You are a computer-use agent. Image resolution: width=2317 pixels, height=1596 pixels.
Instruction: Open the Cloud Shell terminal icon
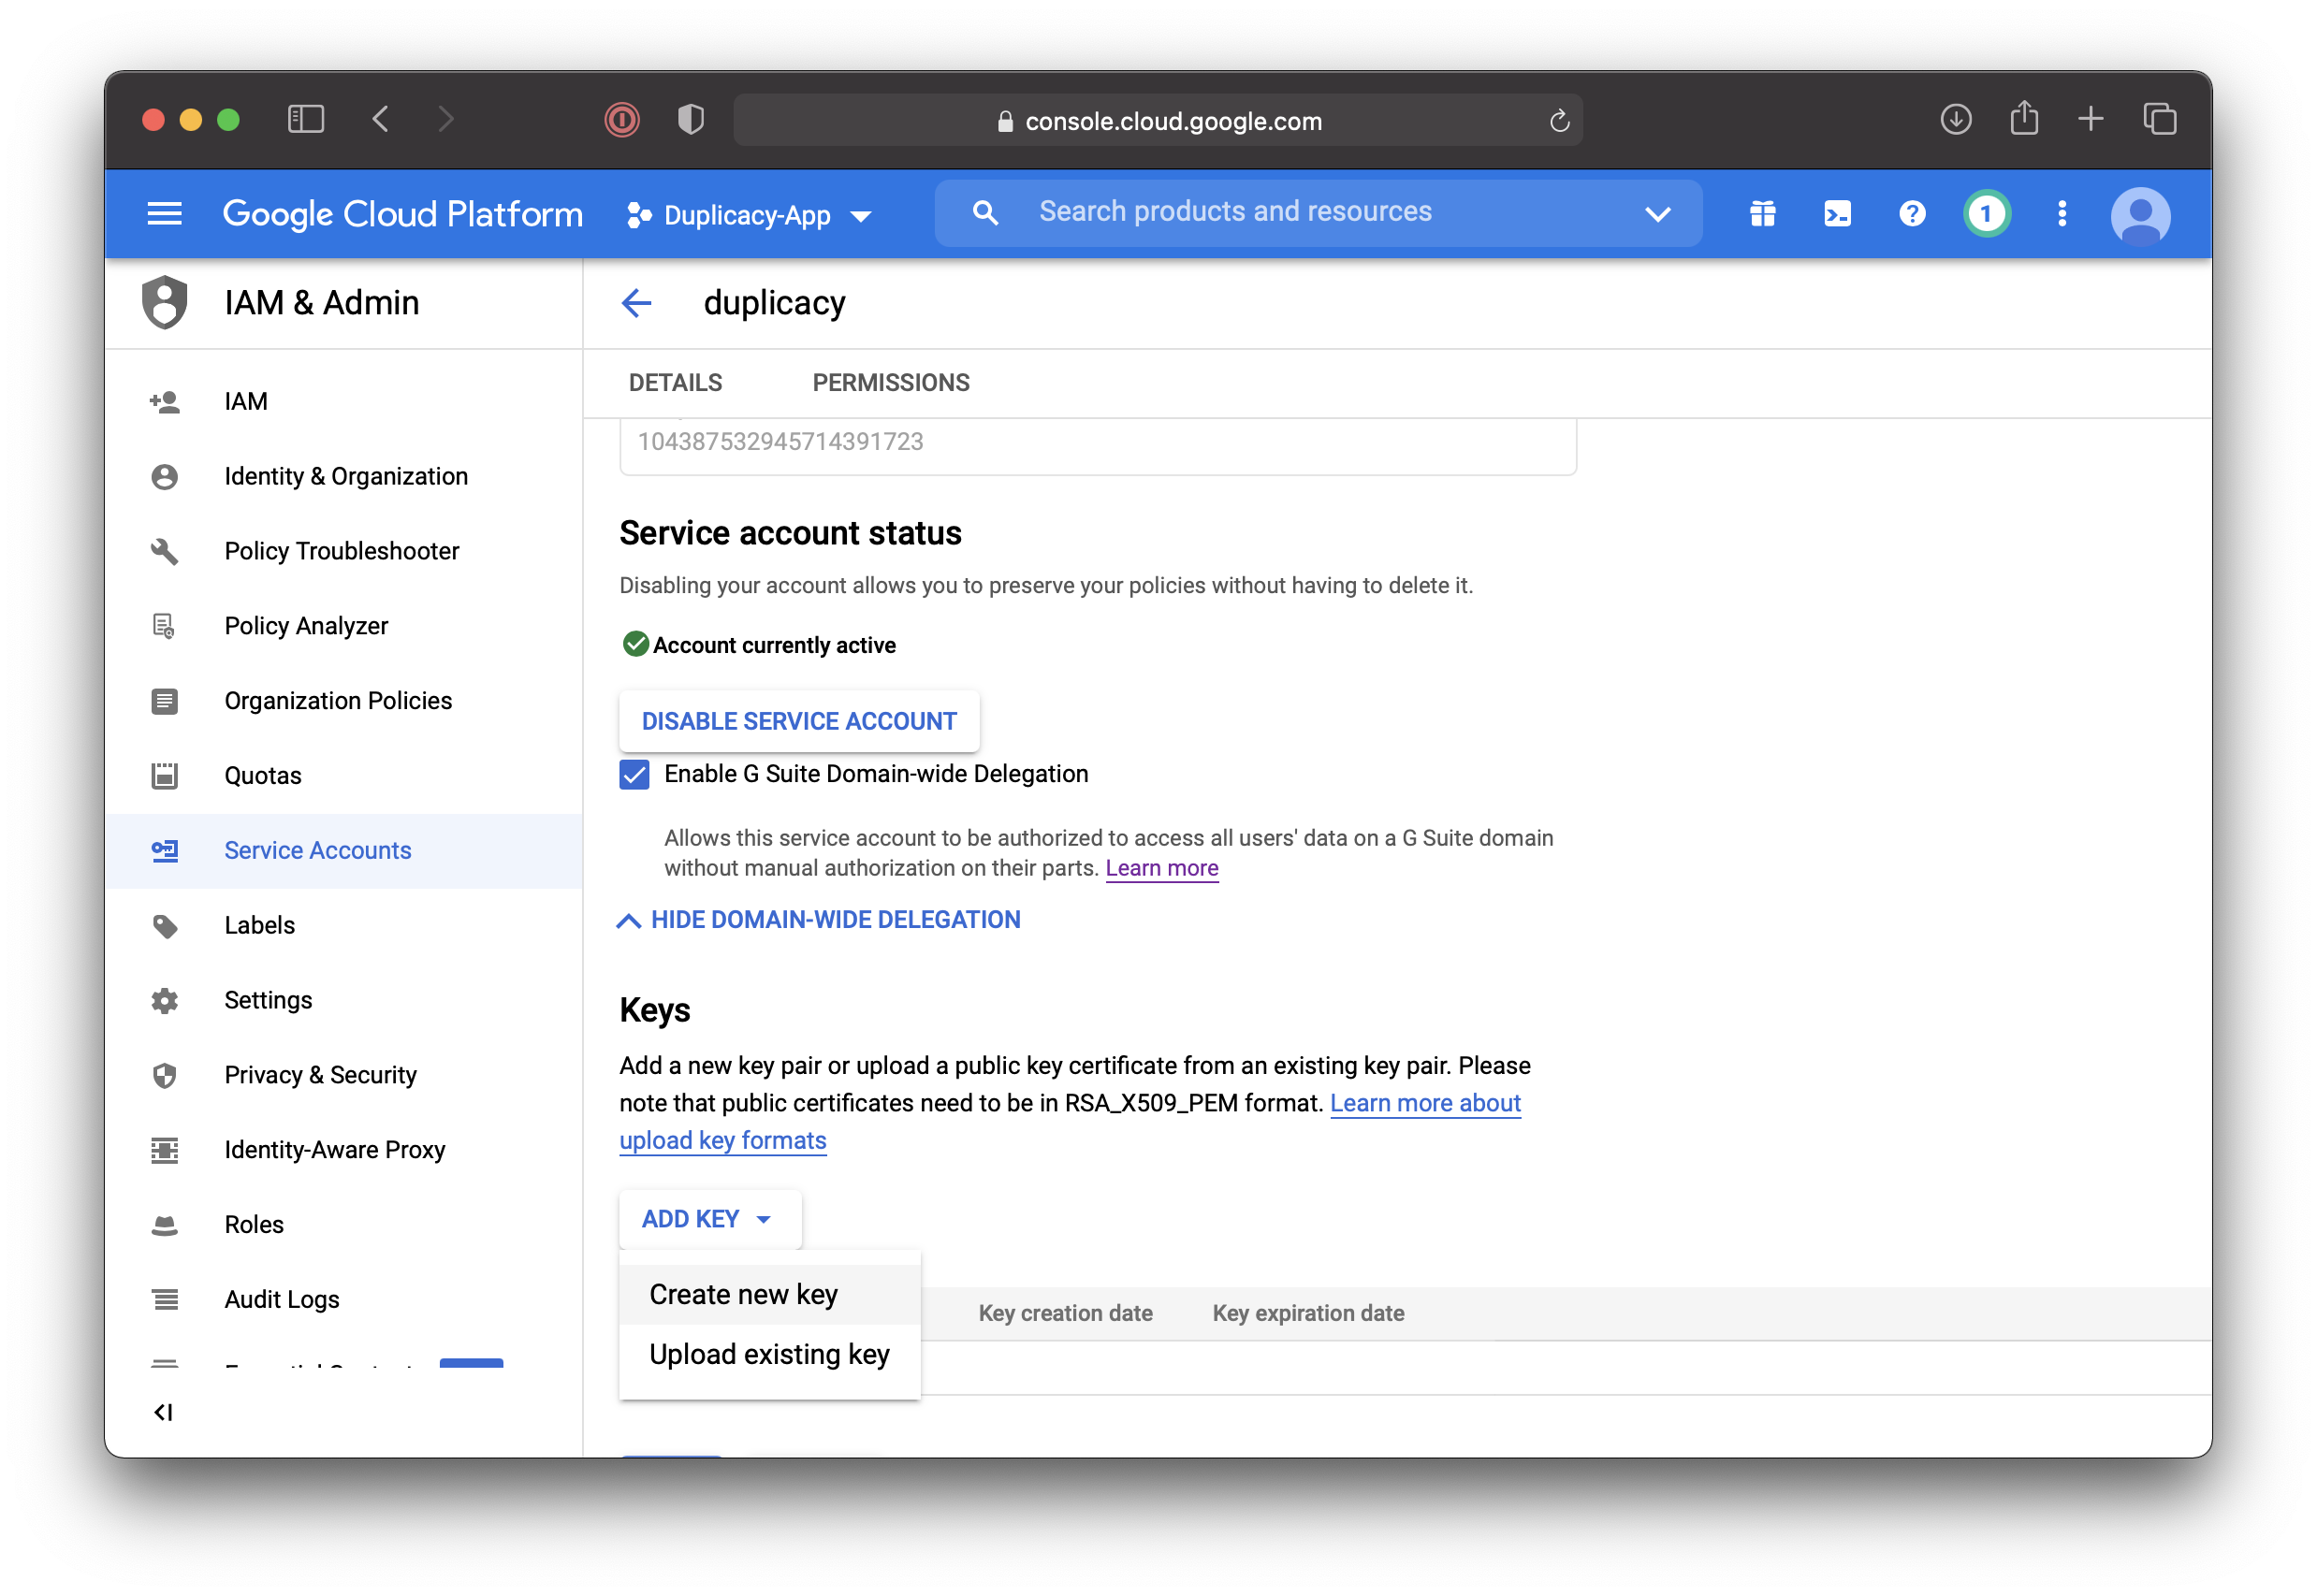pos(1837,214)
